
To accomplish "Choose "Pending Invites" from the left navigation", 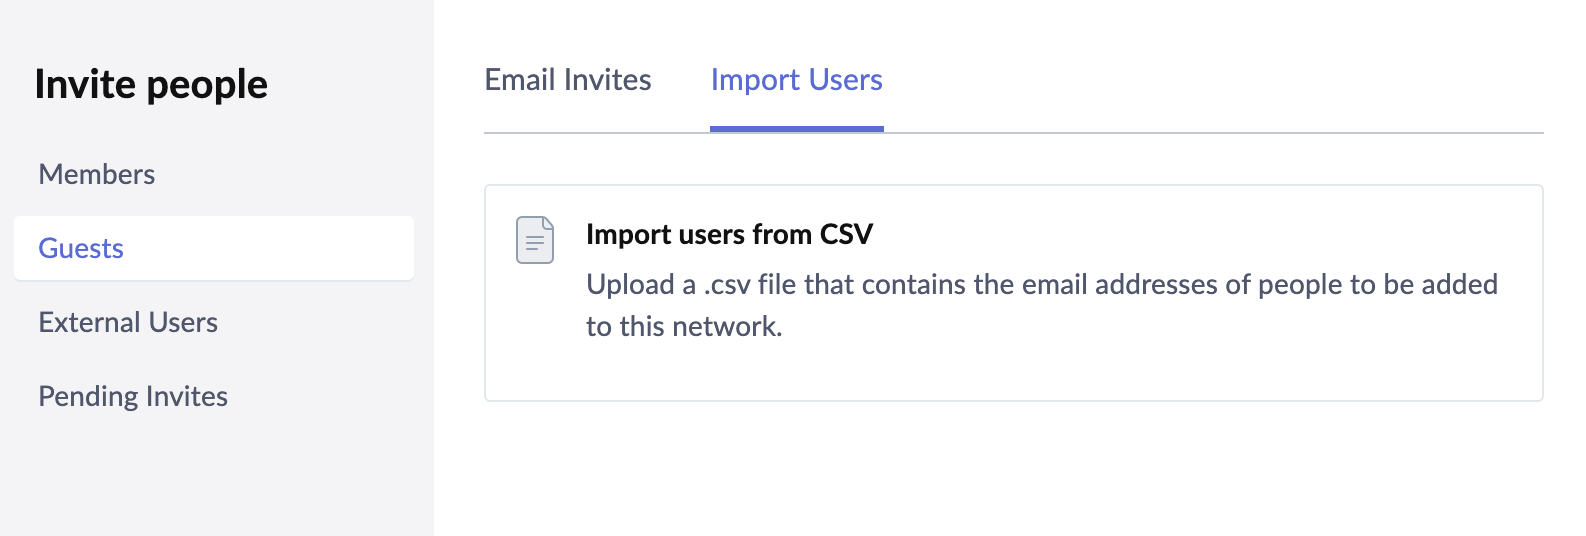I will point(133,396).
